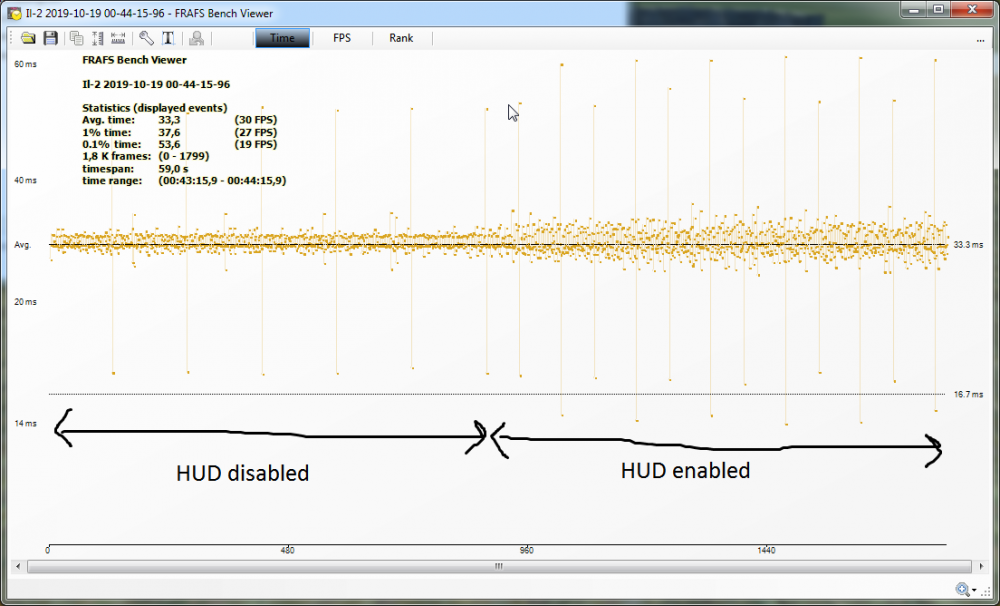Save the chart with the floppy disk icon
Viewport: 1000px width, 606px height.
[50, 38]
